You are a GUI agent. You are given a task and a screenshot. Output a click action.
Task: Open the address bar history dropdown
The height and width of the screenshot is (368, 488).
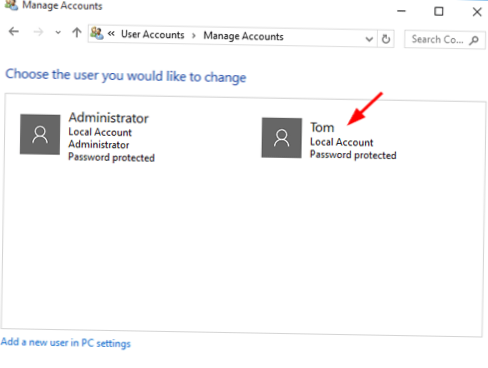point(369,39)
